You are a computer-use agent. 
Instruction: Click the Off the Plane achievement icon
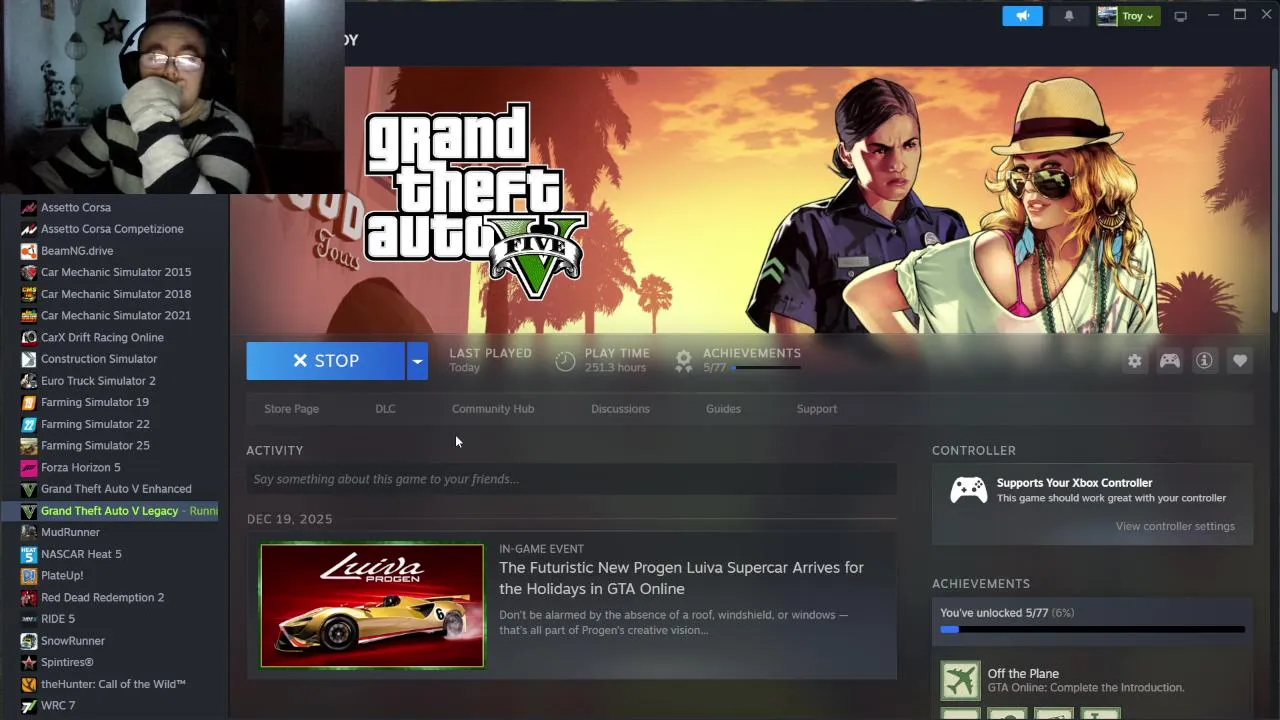coord(960,681)
